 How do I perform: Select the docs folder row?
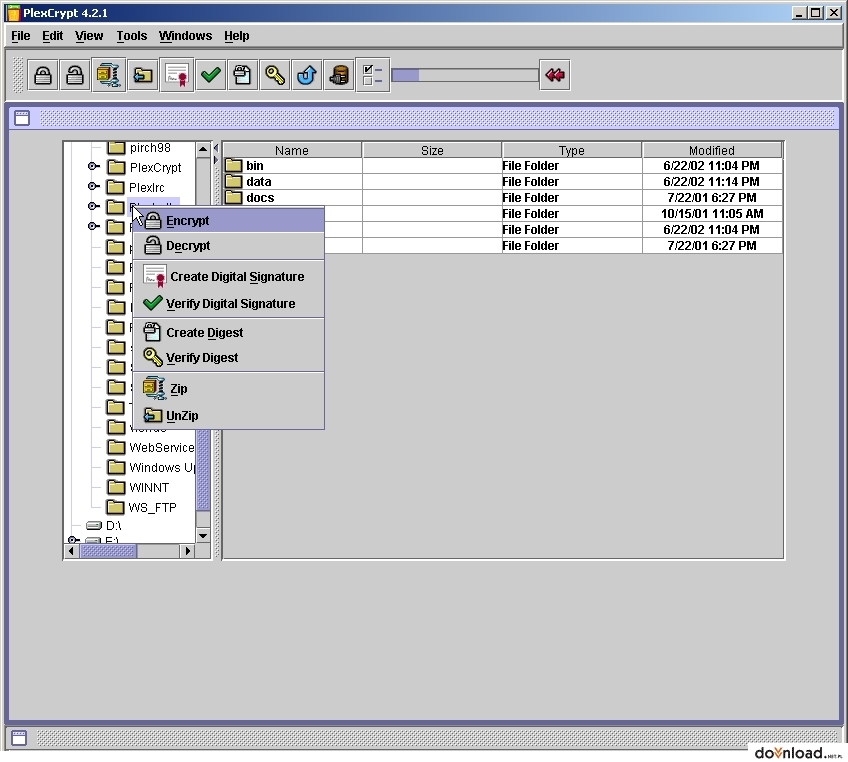coord(502,197)
